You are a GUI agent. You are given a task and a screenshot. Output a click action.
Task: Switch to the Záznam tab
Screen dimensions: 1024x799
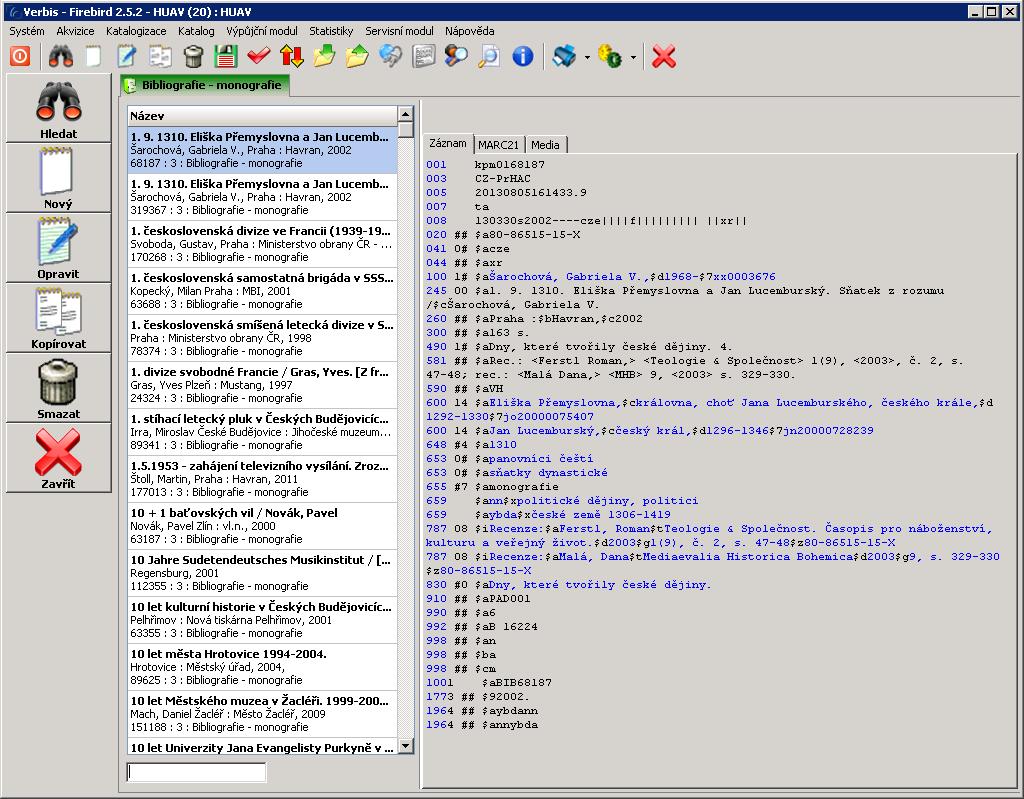click(448, 143)
